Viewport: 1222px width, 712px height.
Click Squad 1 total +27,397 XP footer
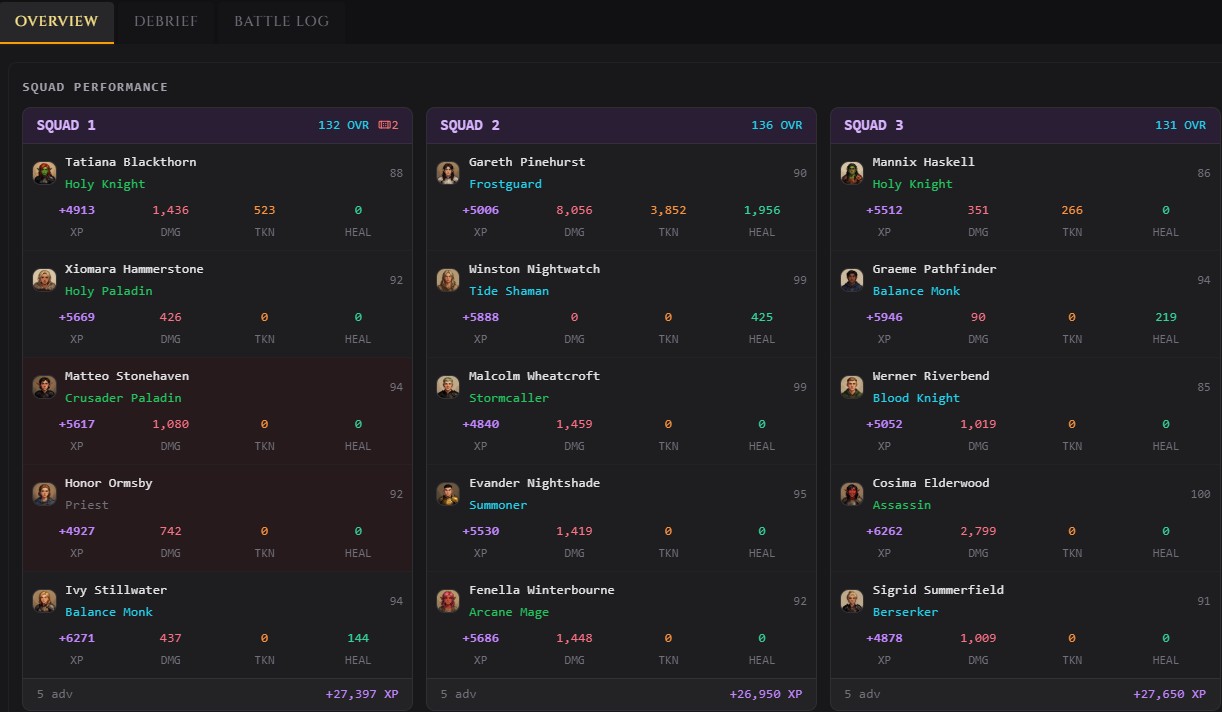362,694
